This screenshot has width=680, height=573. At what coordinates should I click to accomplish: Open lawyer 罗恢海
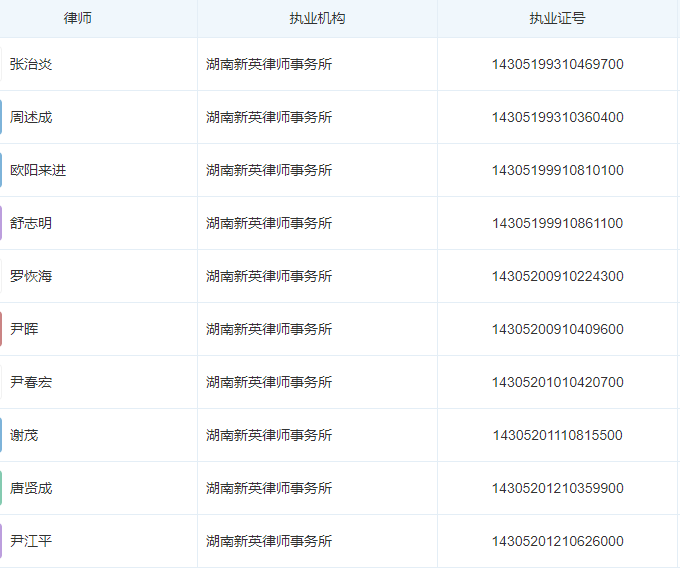[31, 276]
